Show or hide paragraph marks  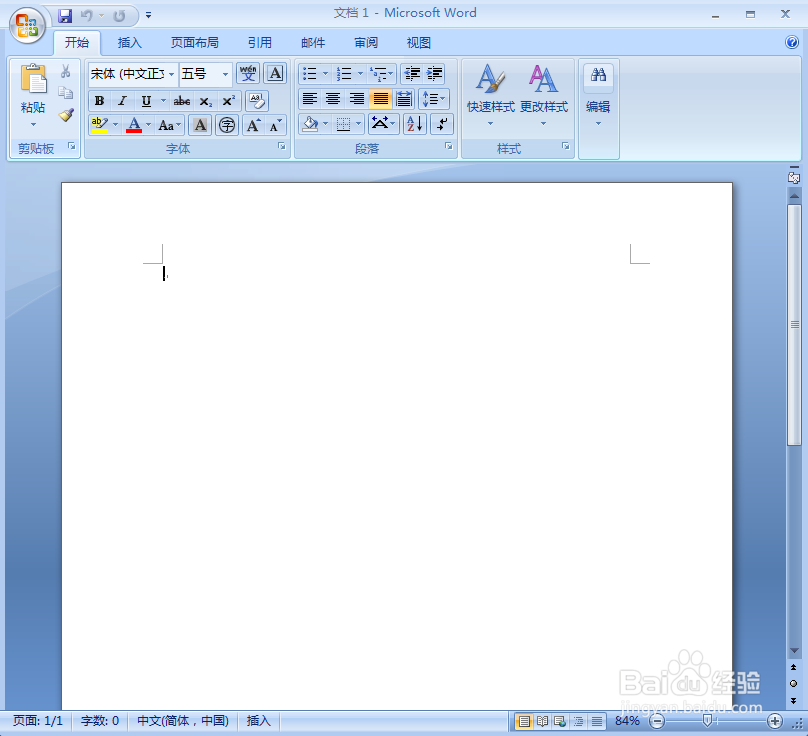point(442,124)
